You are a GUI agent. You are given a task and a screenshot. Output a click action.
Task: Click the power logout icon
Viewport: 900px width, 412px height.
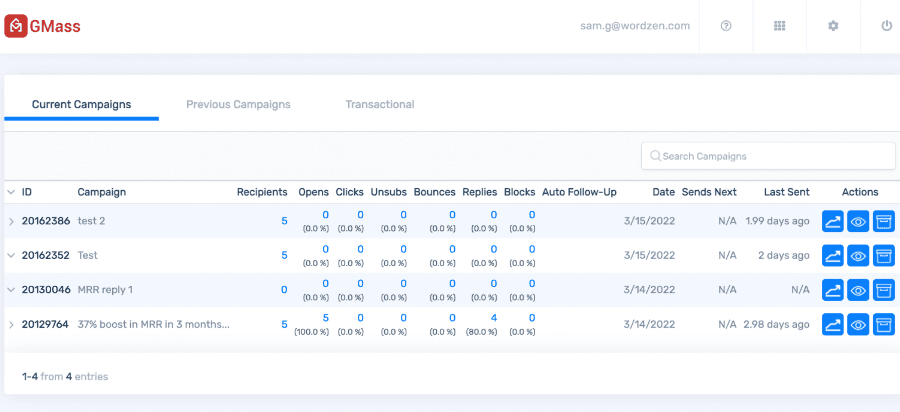coord(886,26)
